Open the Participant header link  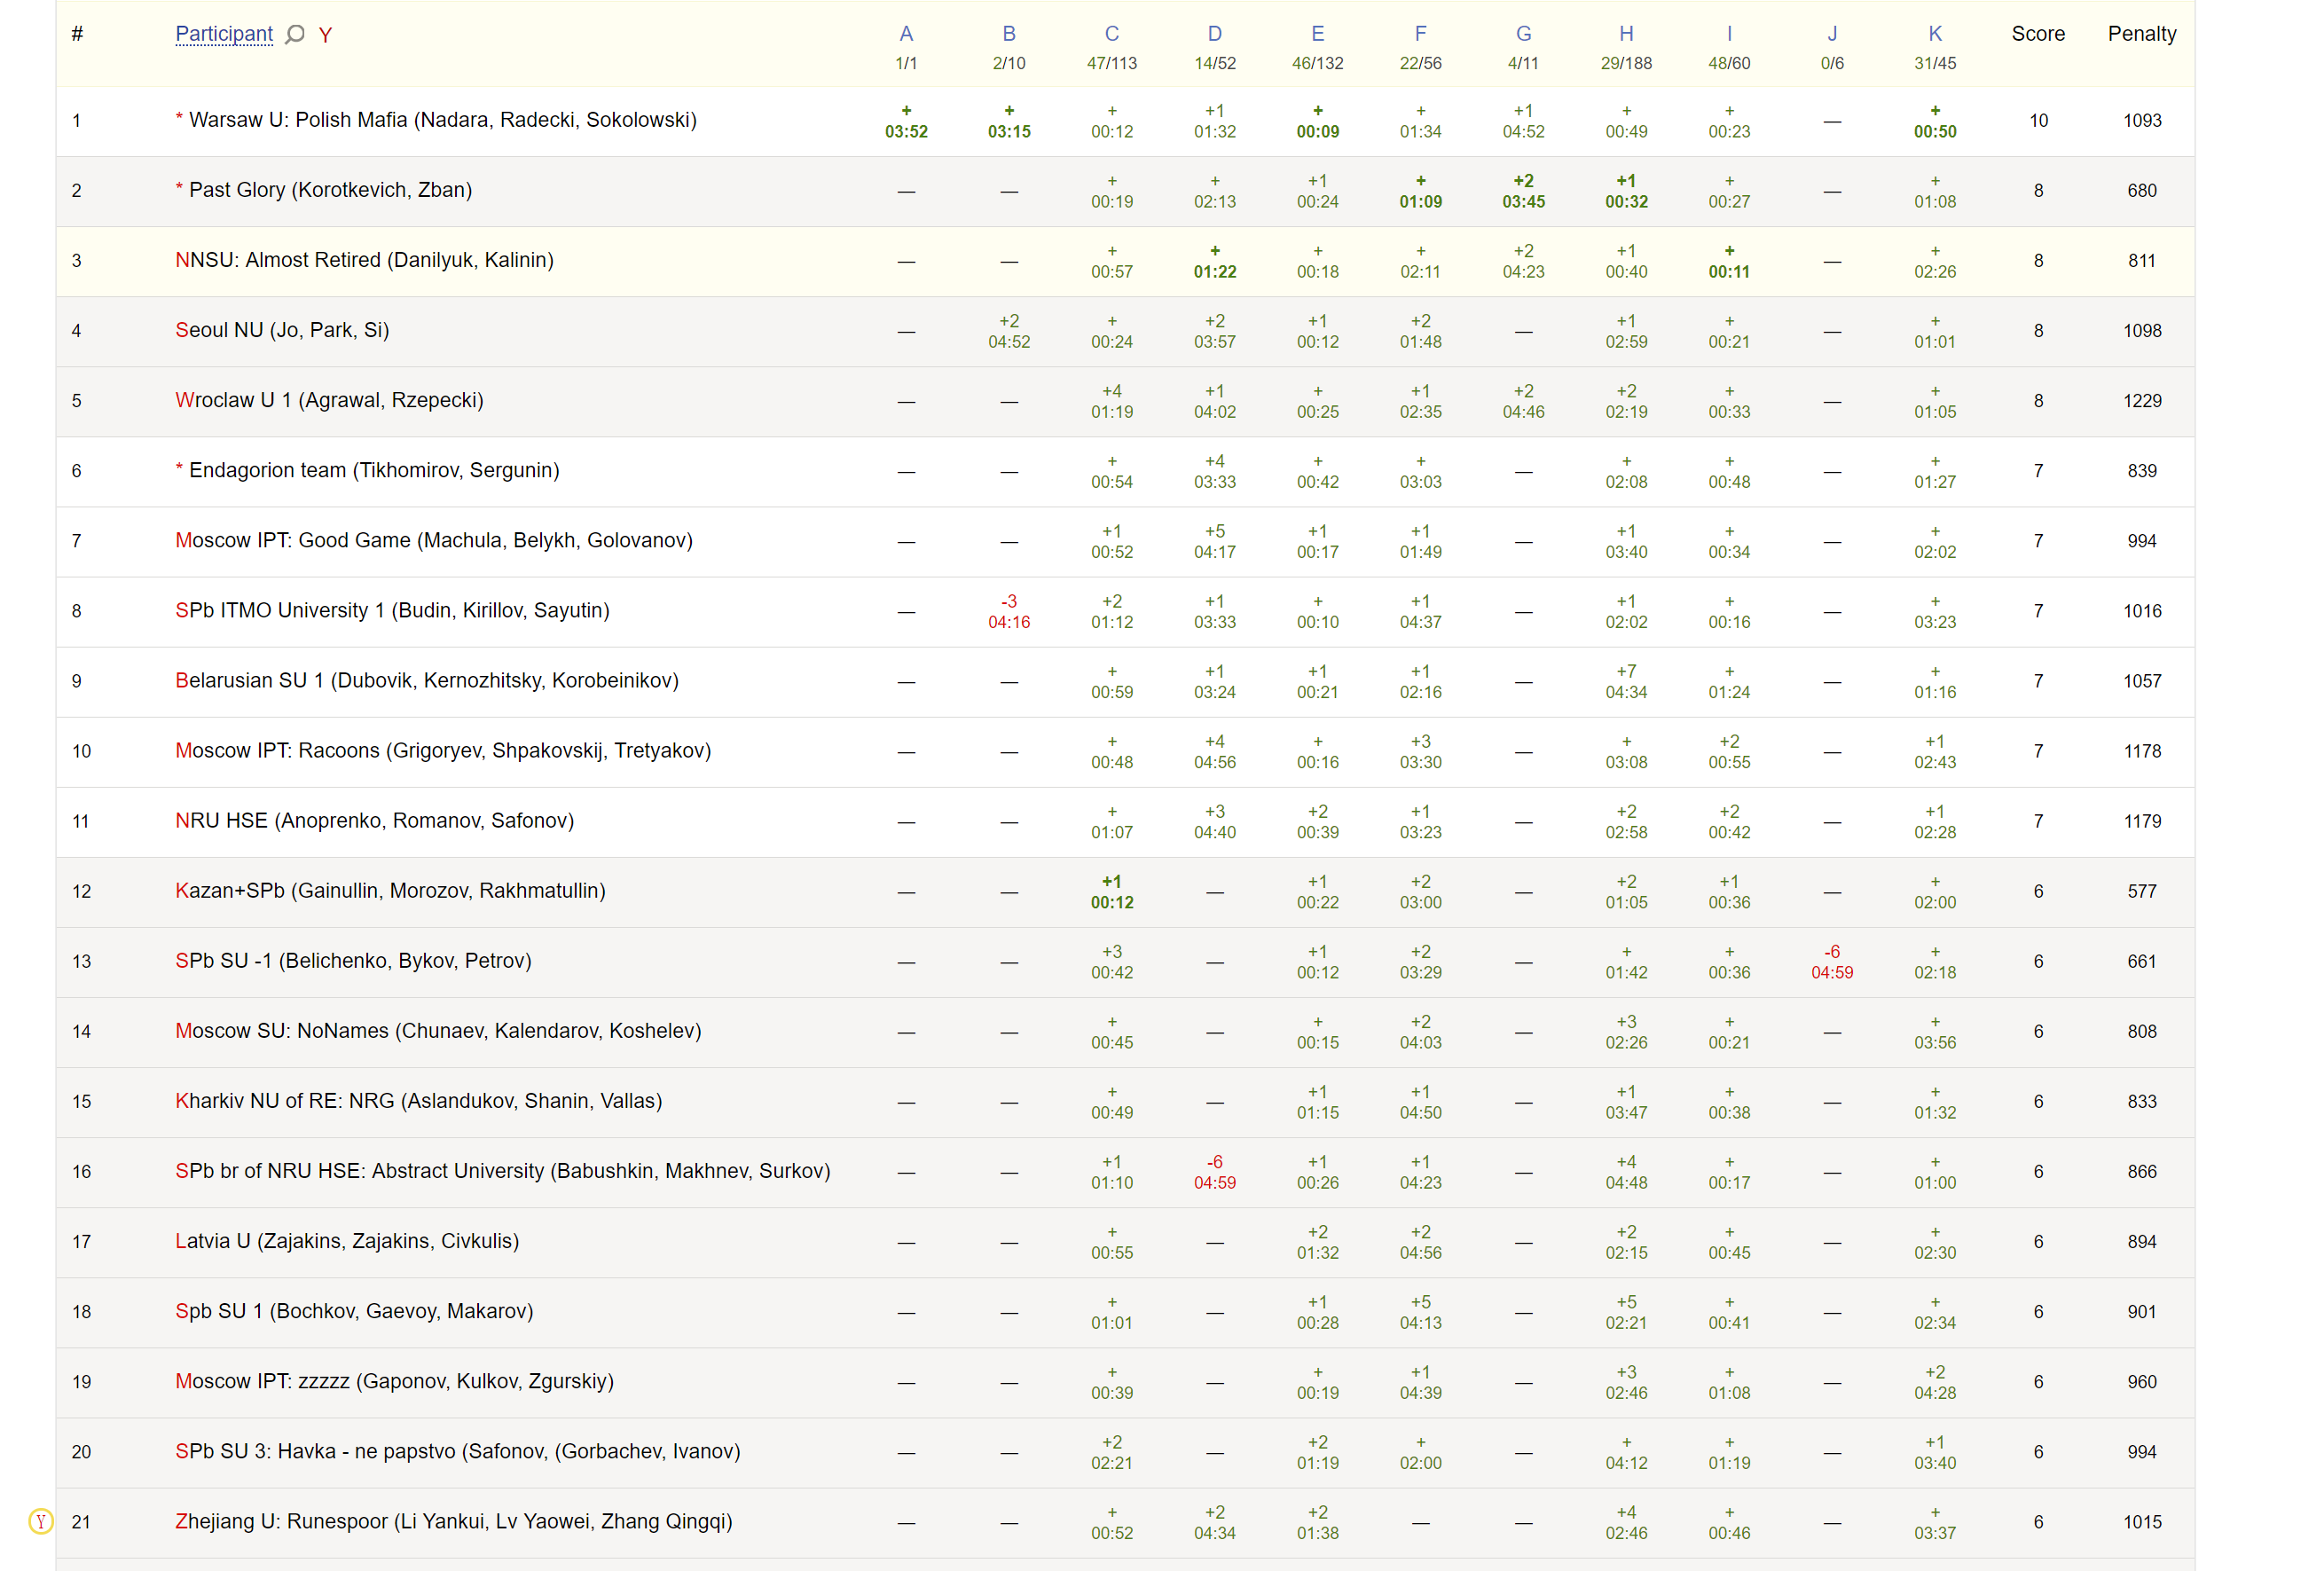point(224,34)
